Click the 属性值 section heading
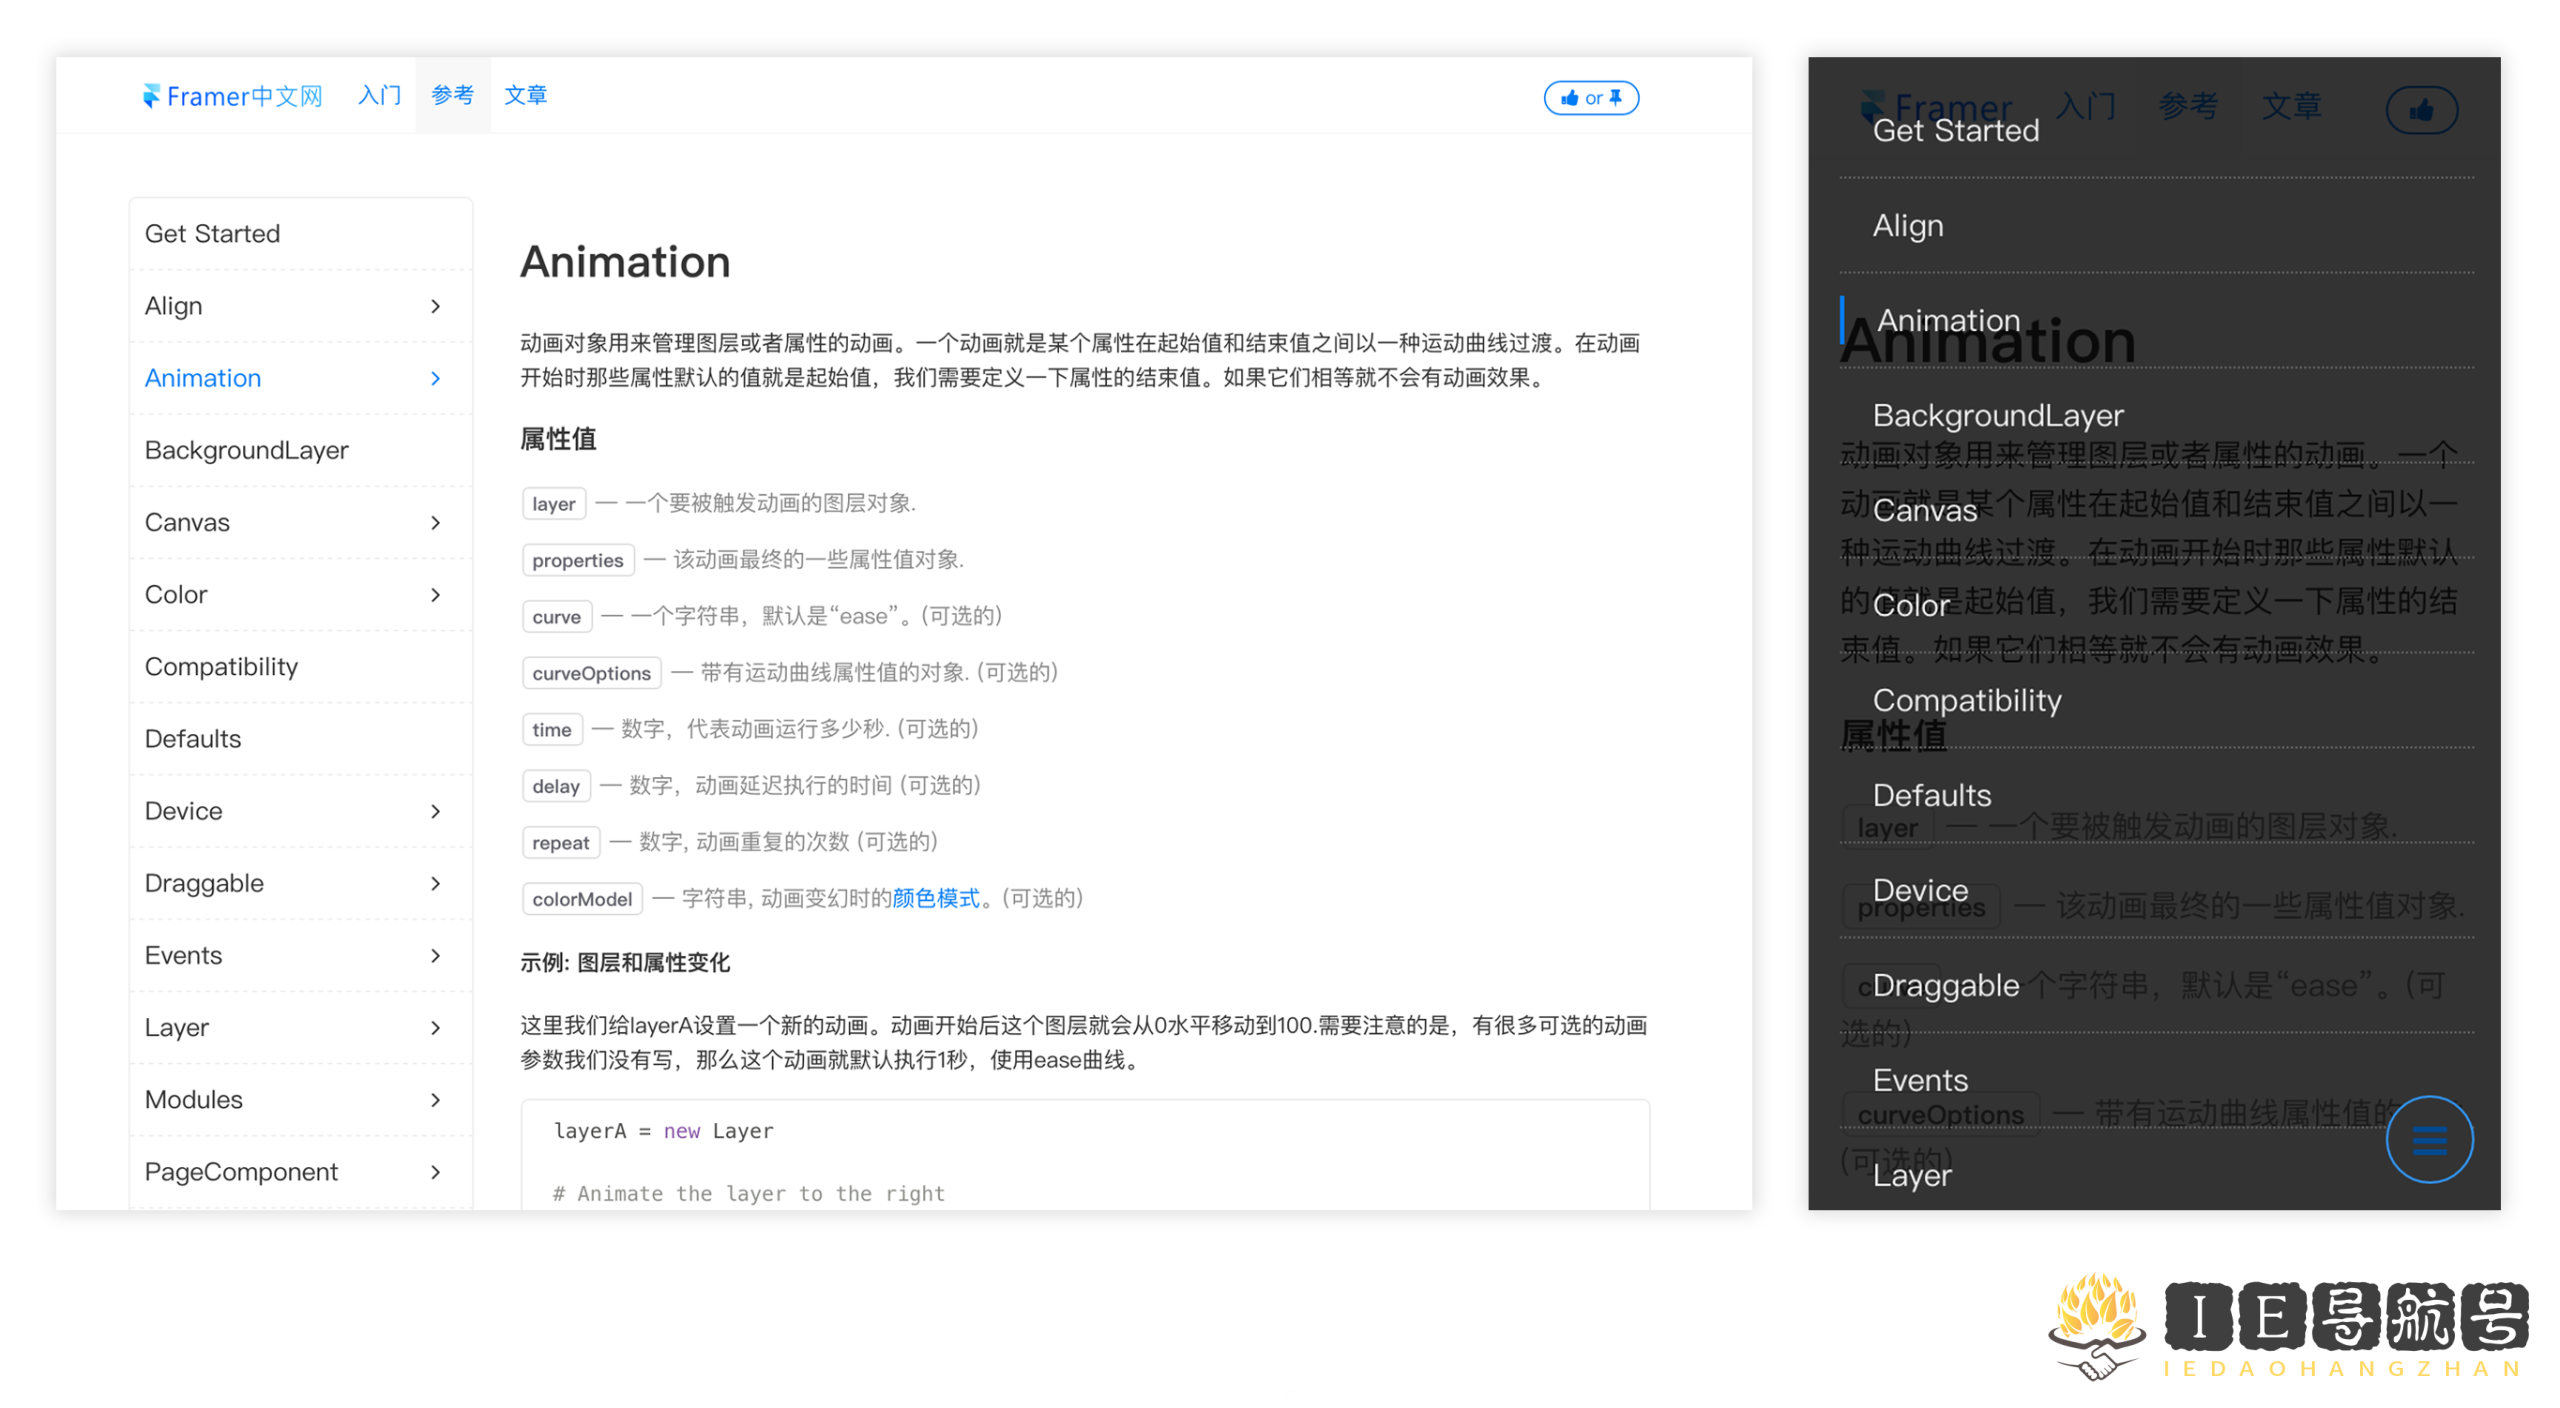The height and width of the screenshot is (1408, 2560). pyautogui.click(x=557, y=439)
